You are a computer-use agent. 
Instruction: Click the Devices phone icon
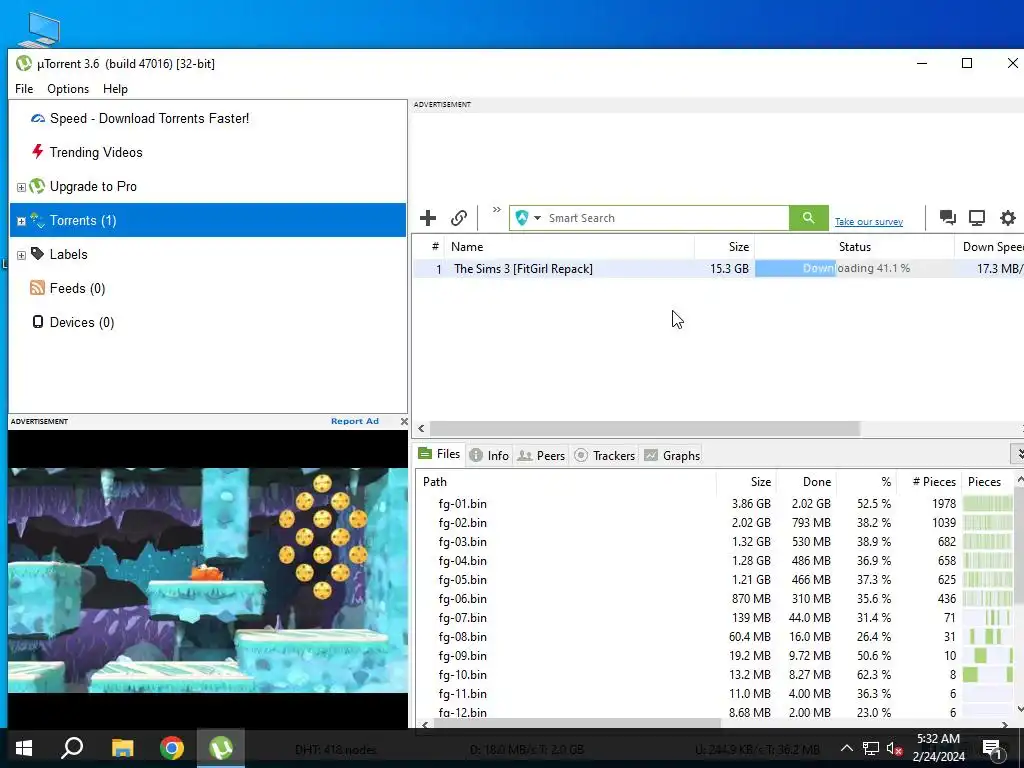(x=38, y=321)
